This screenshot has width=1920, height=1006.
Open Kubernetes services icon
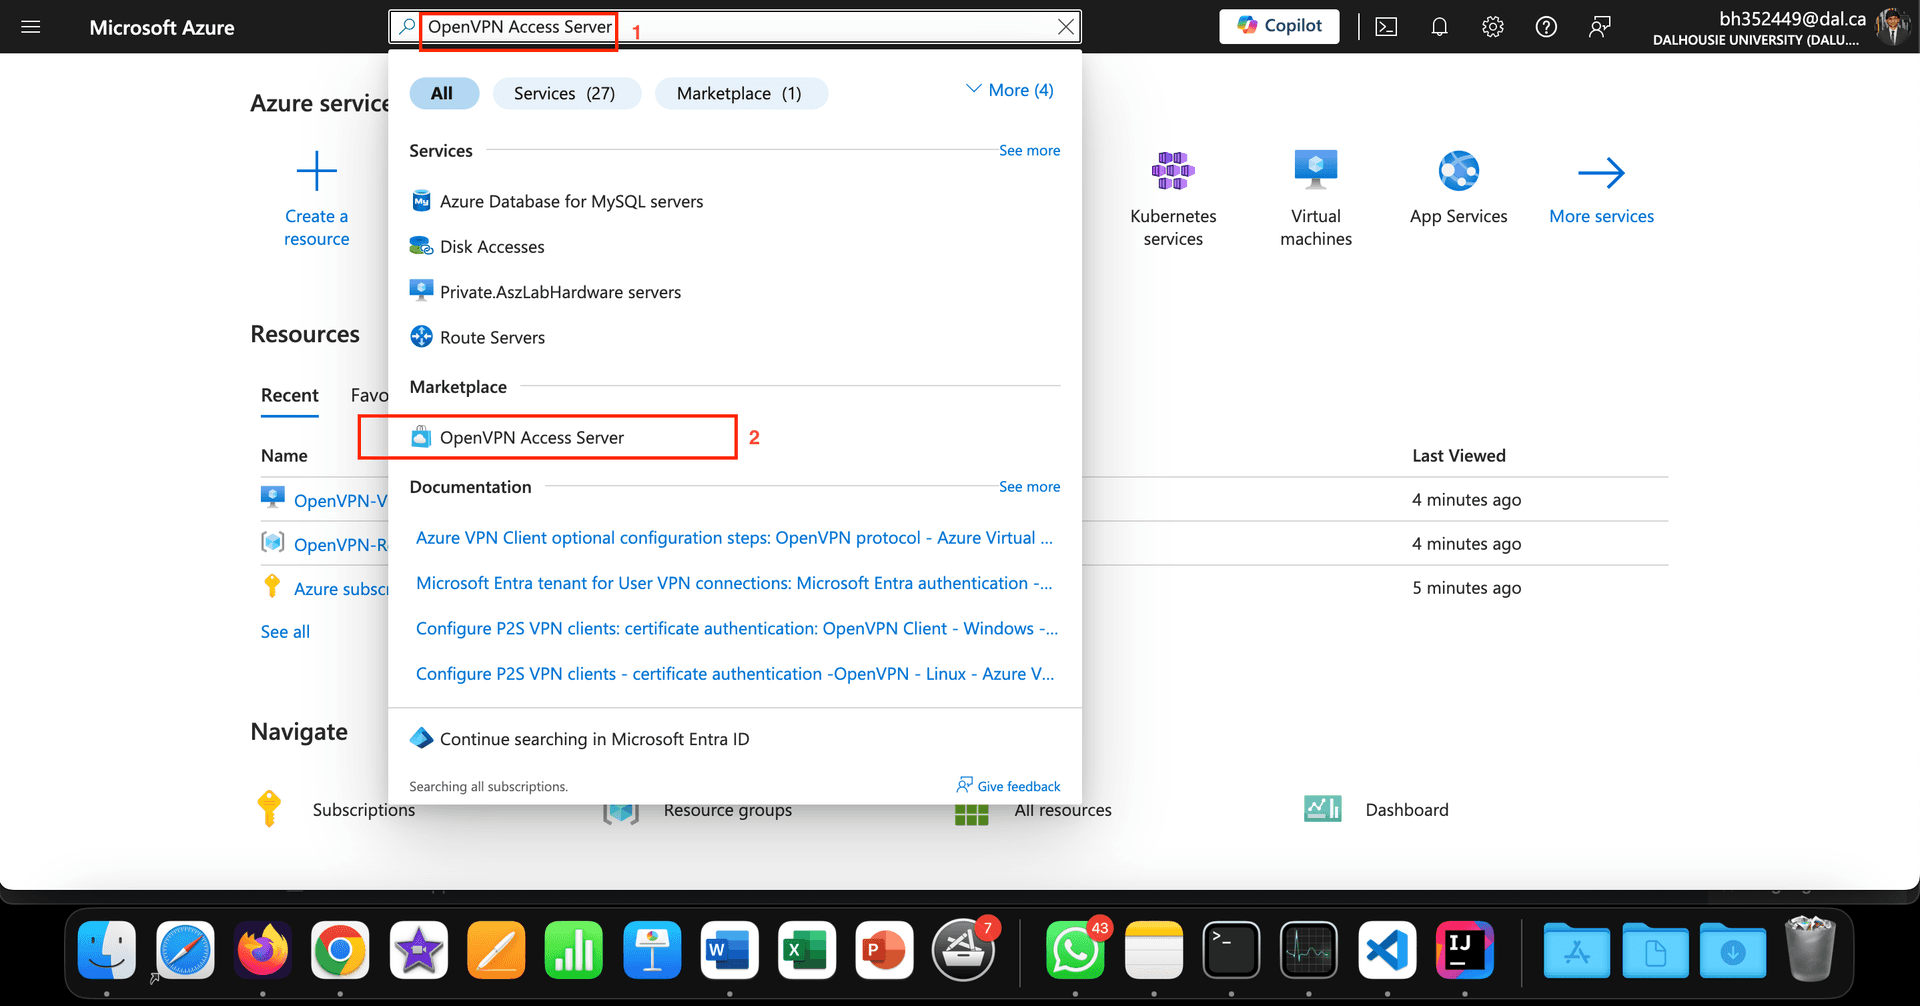tap(1173, 172)
